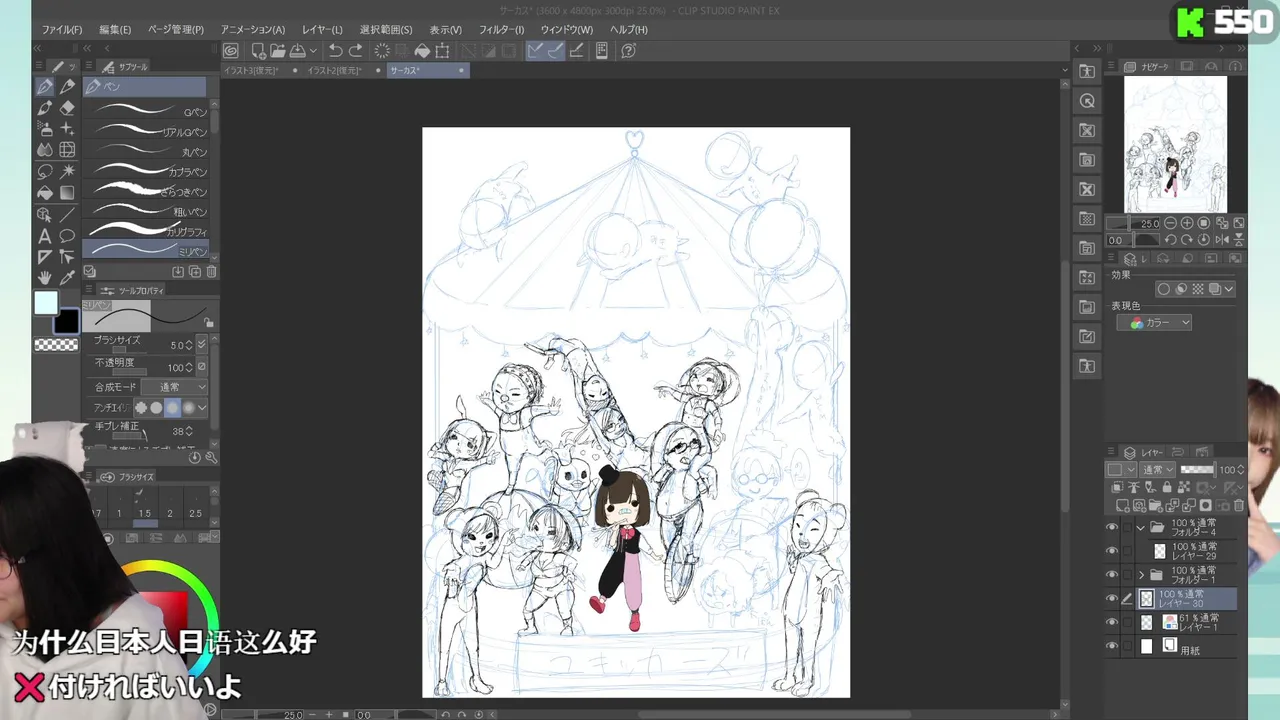Tick the lock box beside フォルダー 4
The height and width of the screenshot is (720, 1280).
pos(1127,527)
